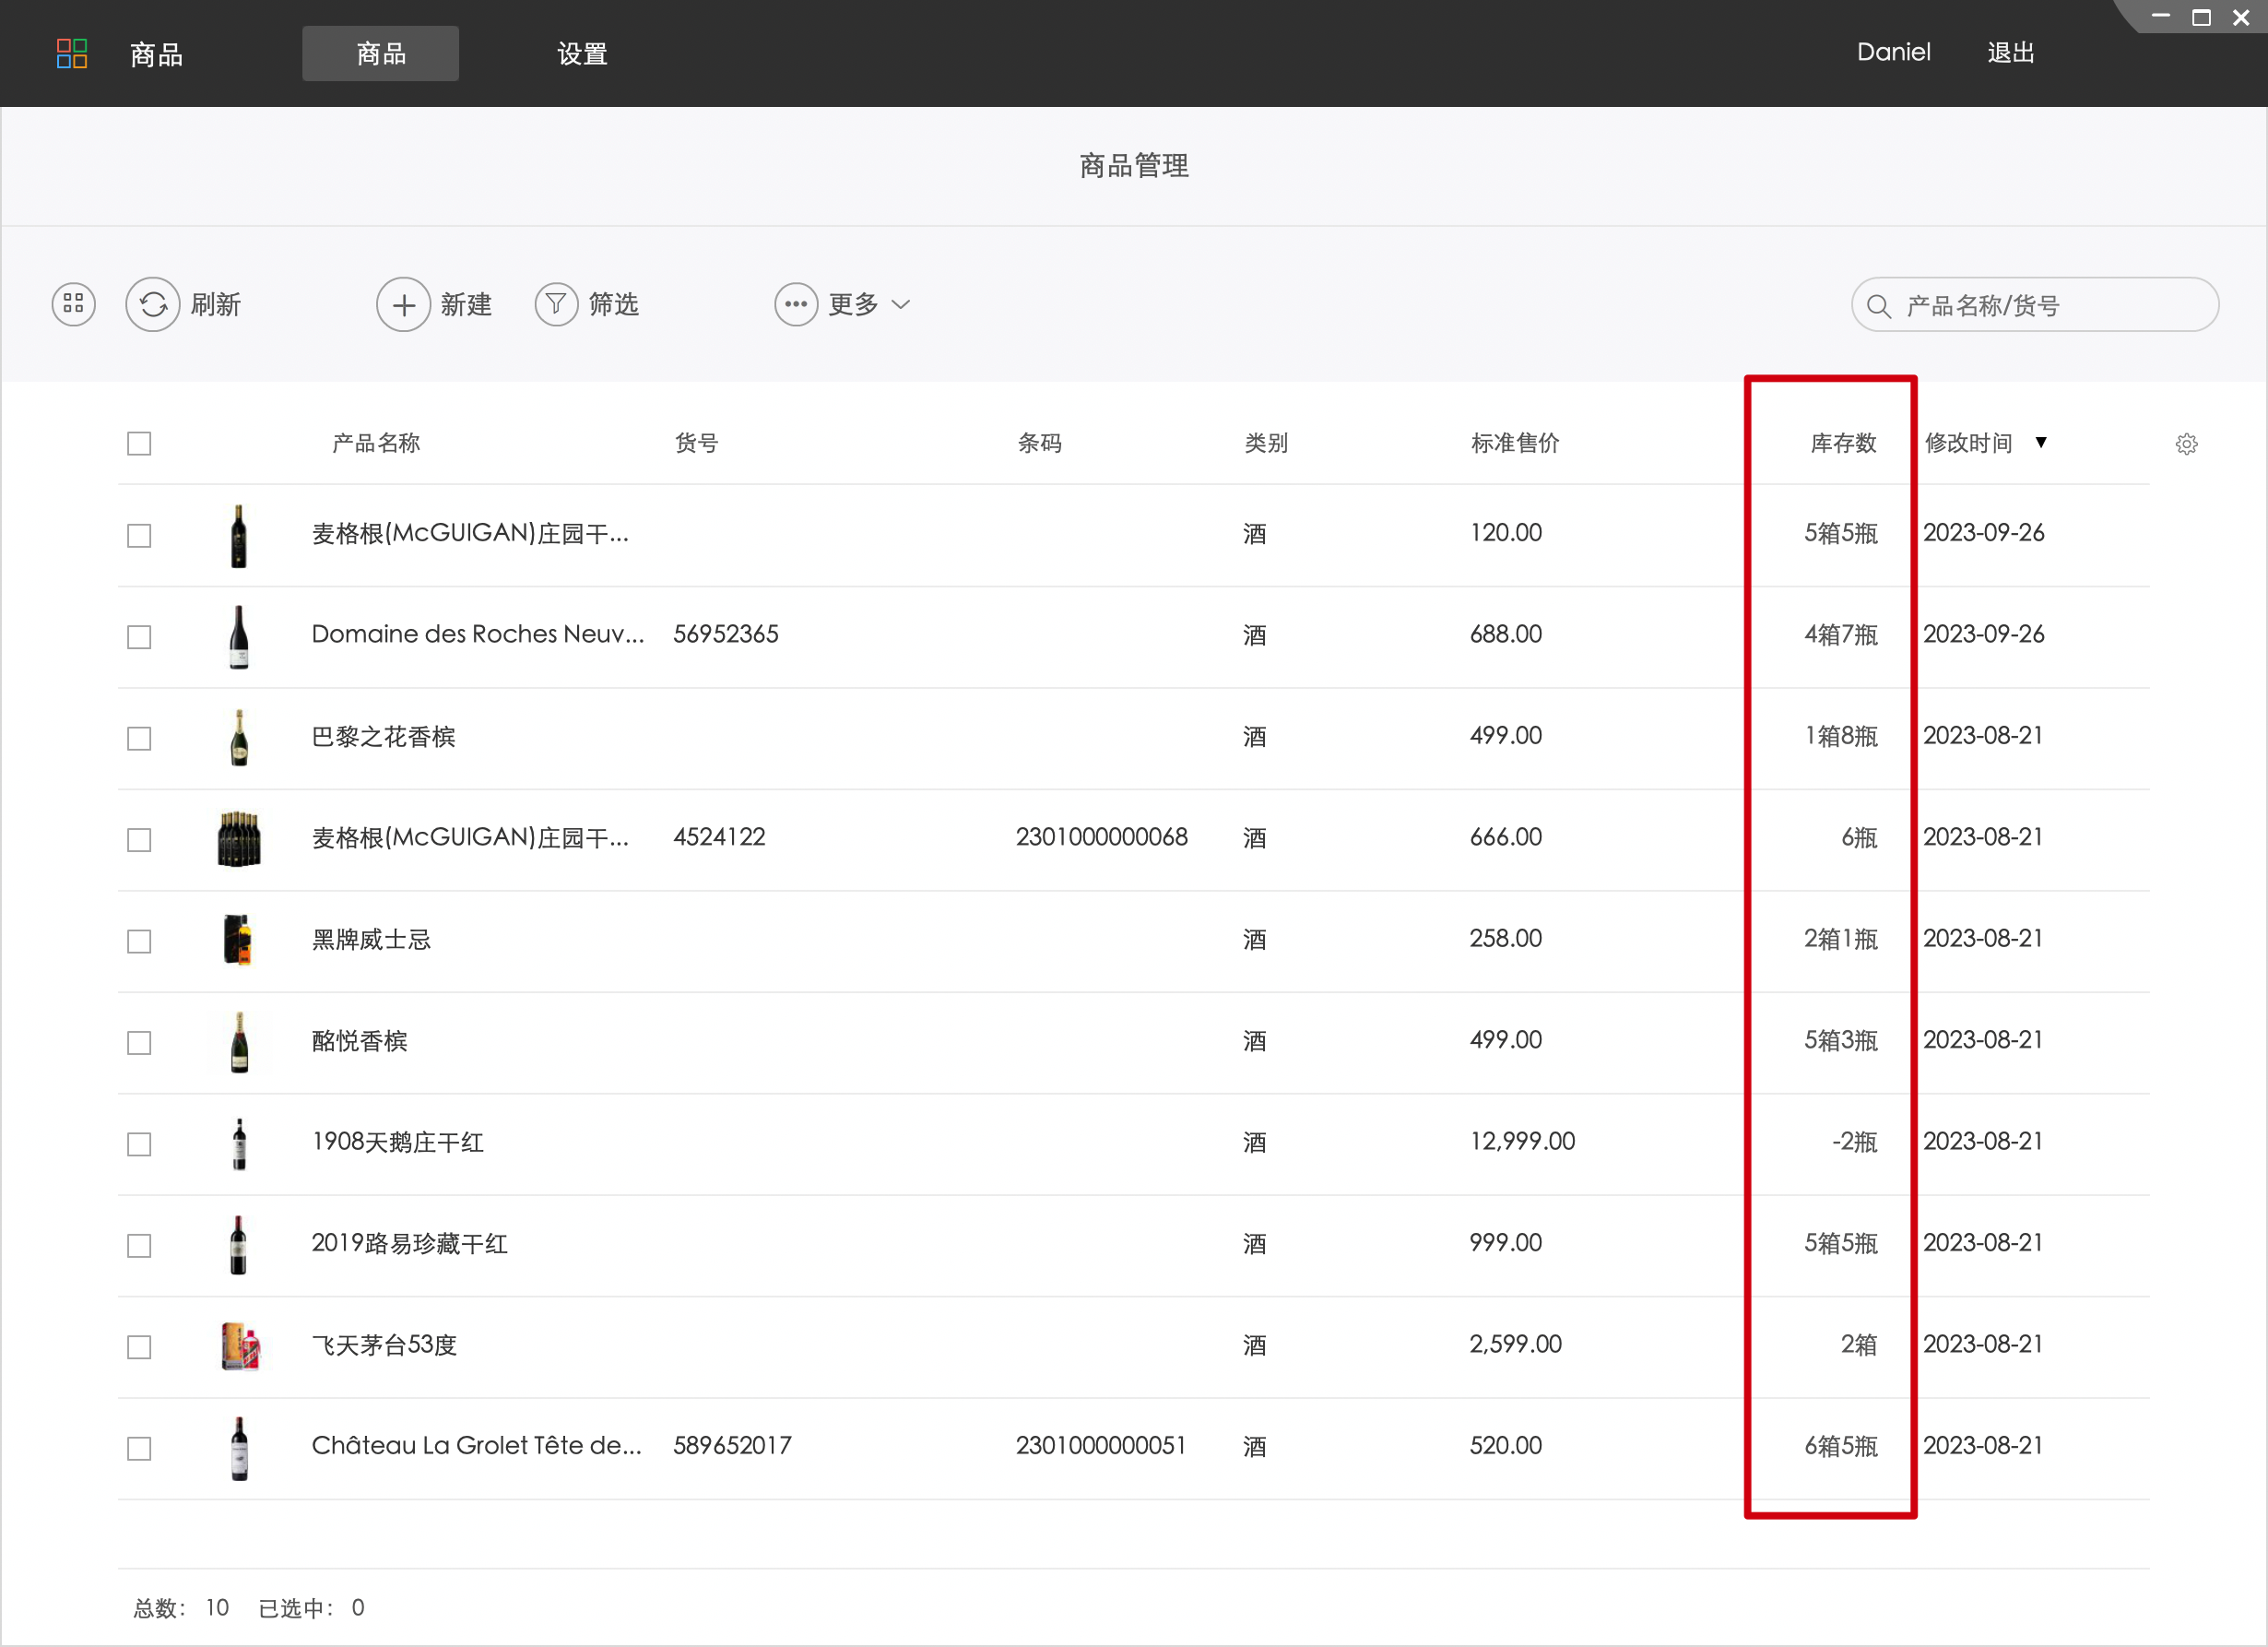Viewport: 2268px width, 1647px height.
Task: Select the checkbox for 黑牌威士忌 row
Action: (139, 941)
